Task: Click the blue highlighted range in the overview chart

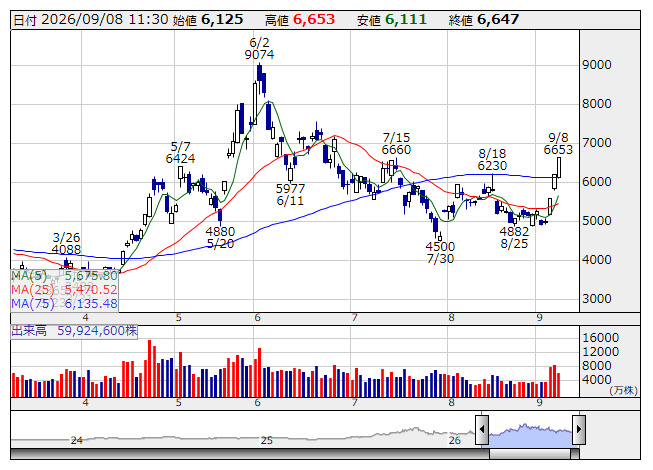Action: coord(531,435)
